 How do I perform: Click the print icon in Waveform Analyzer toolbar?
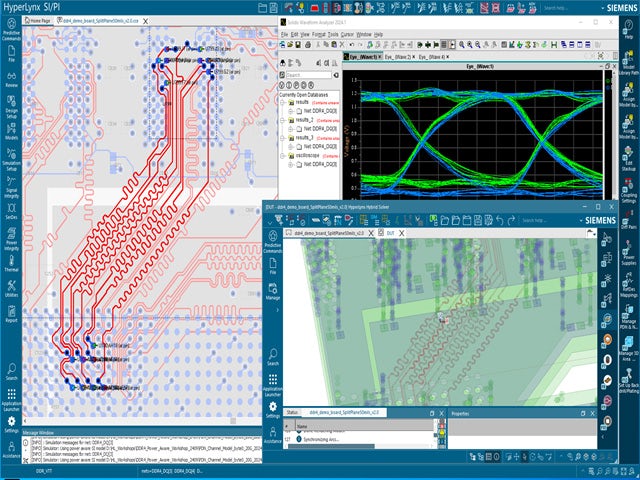point(308,44)
